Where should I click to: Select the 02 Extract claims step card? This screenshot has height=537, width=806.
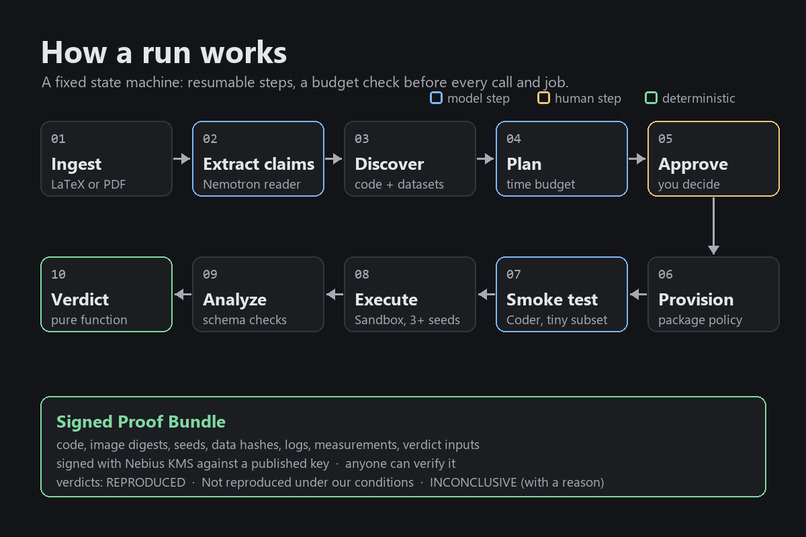point(258,159)
